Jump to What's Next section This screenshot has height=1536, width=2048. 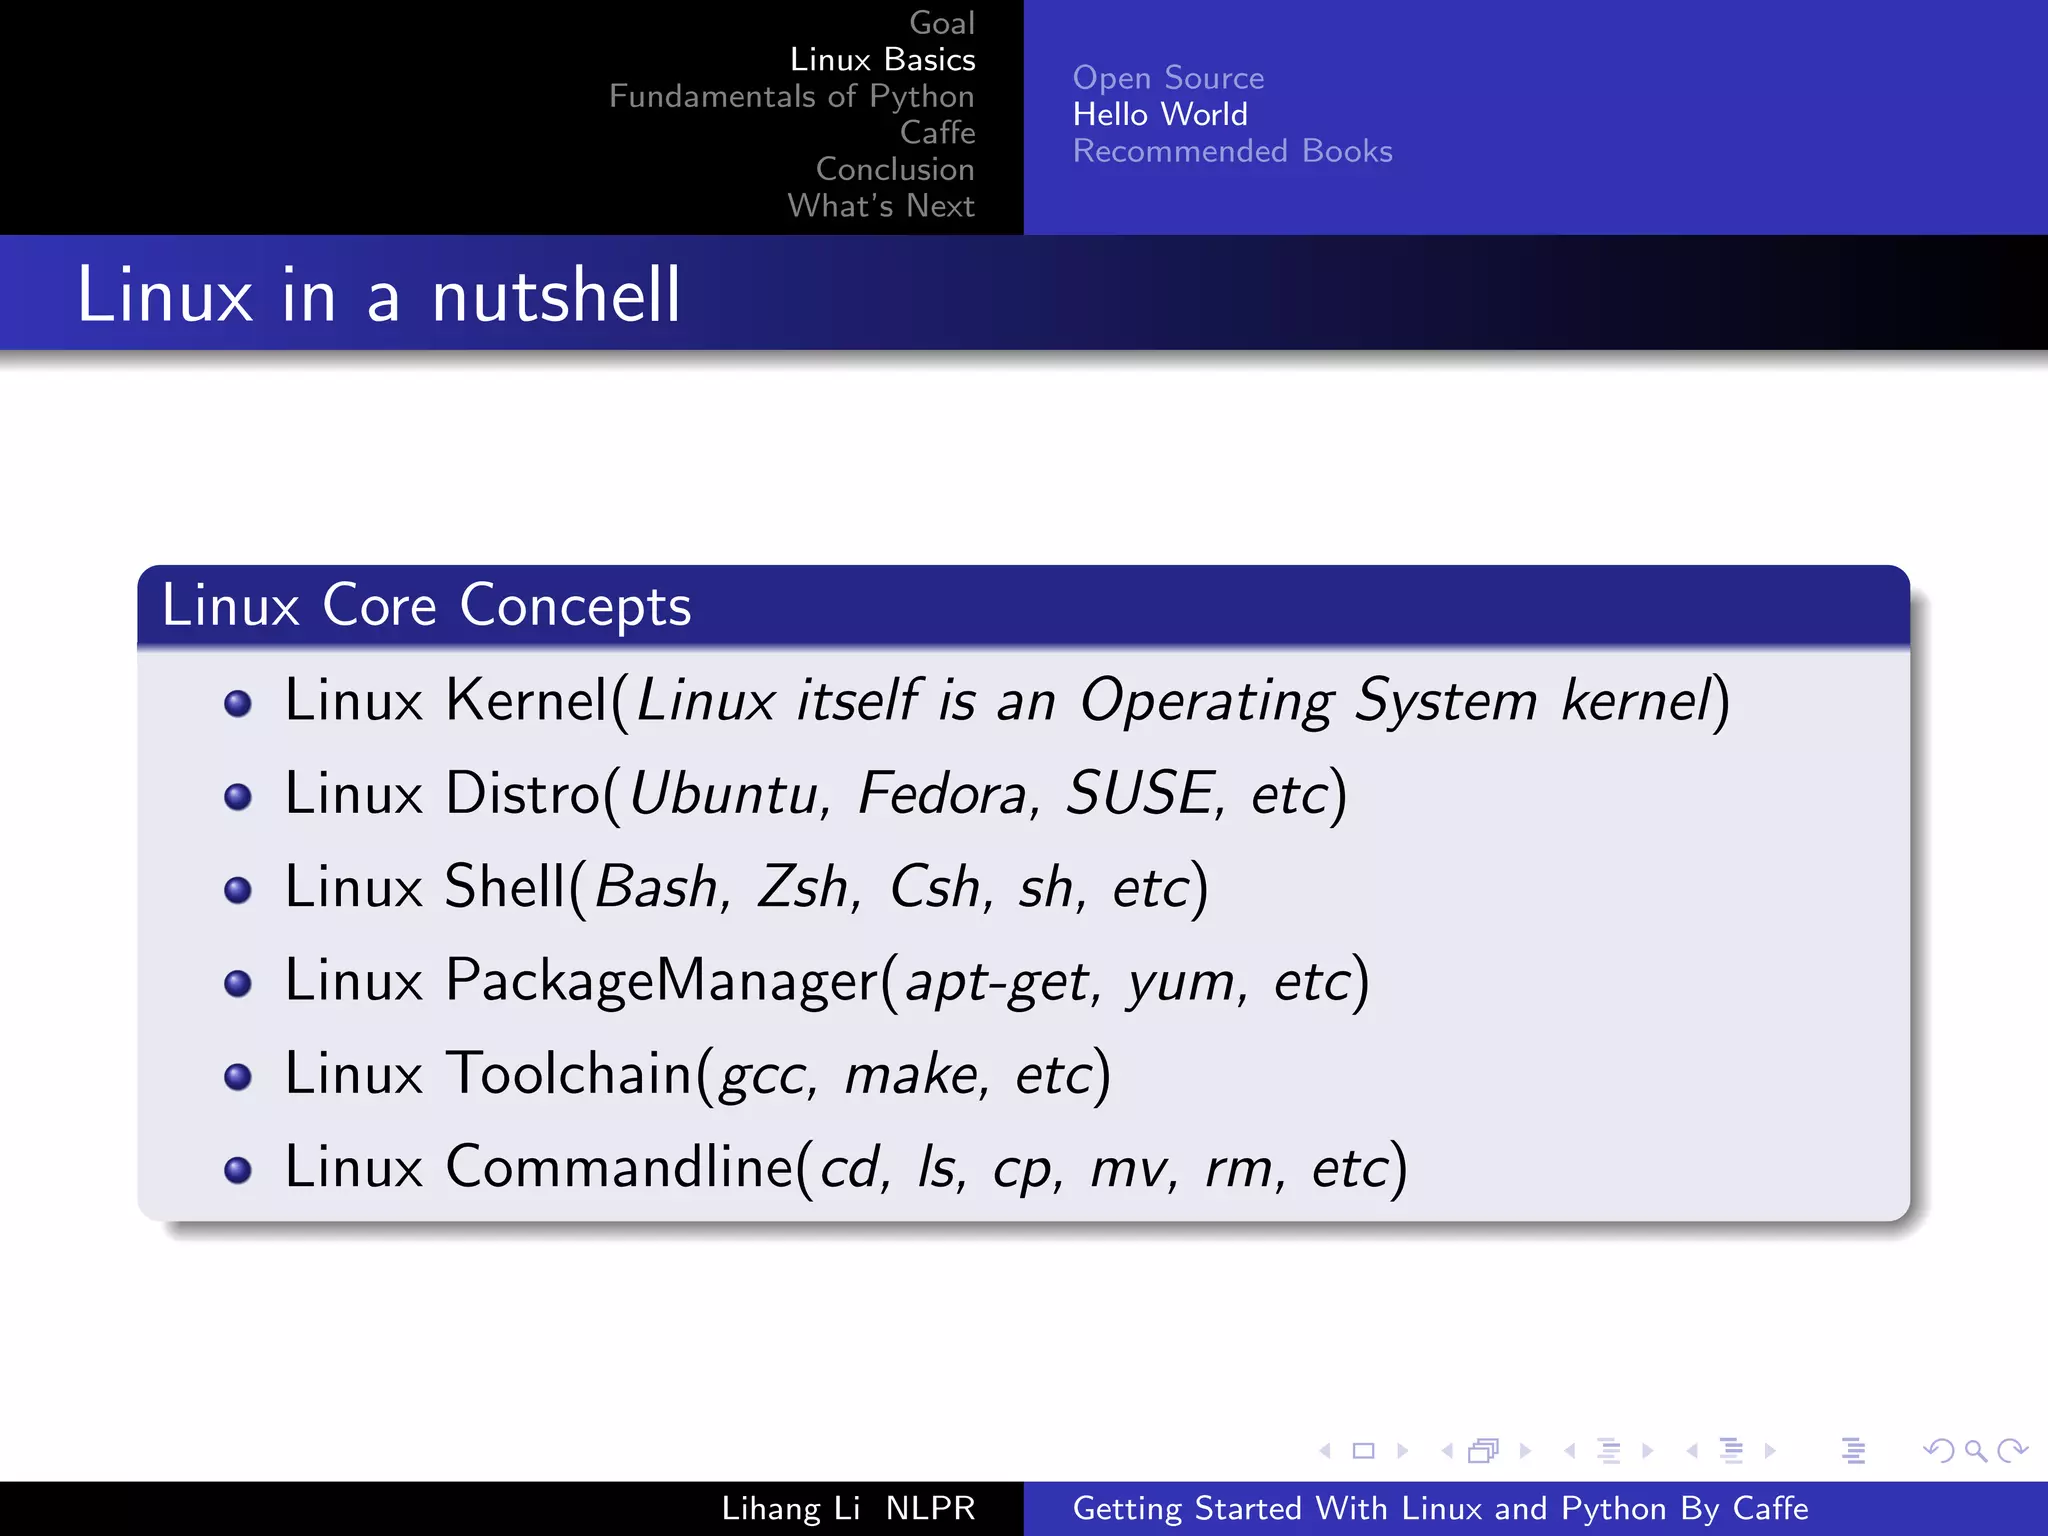pos(881,205)
